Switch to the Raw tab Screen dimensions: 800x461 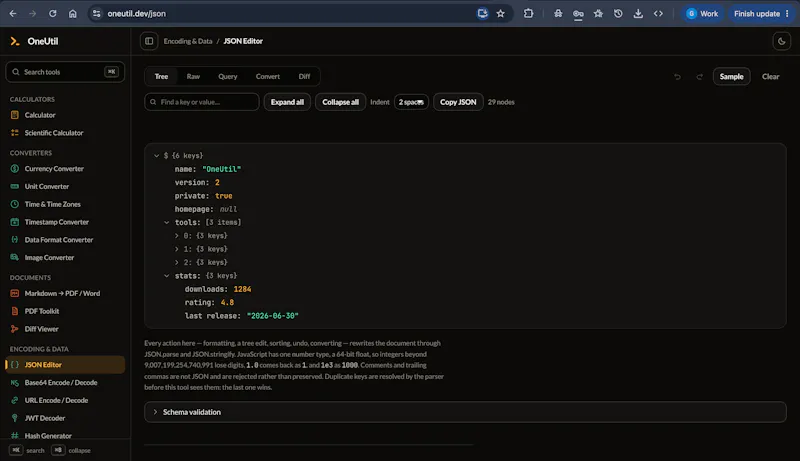193,76
